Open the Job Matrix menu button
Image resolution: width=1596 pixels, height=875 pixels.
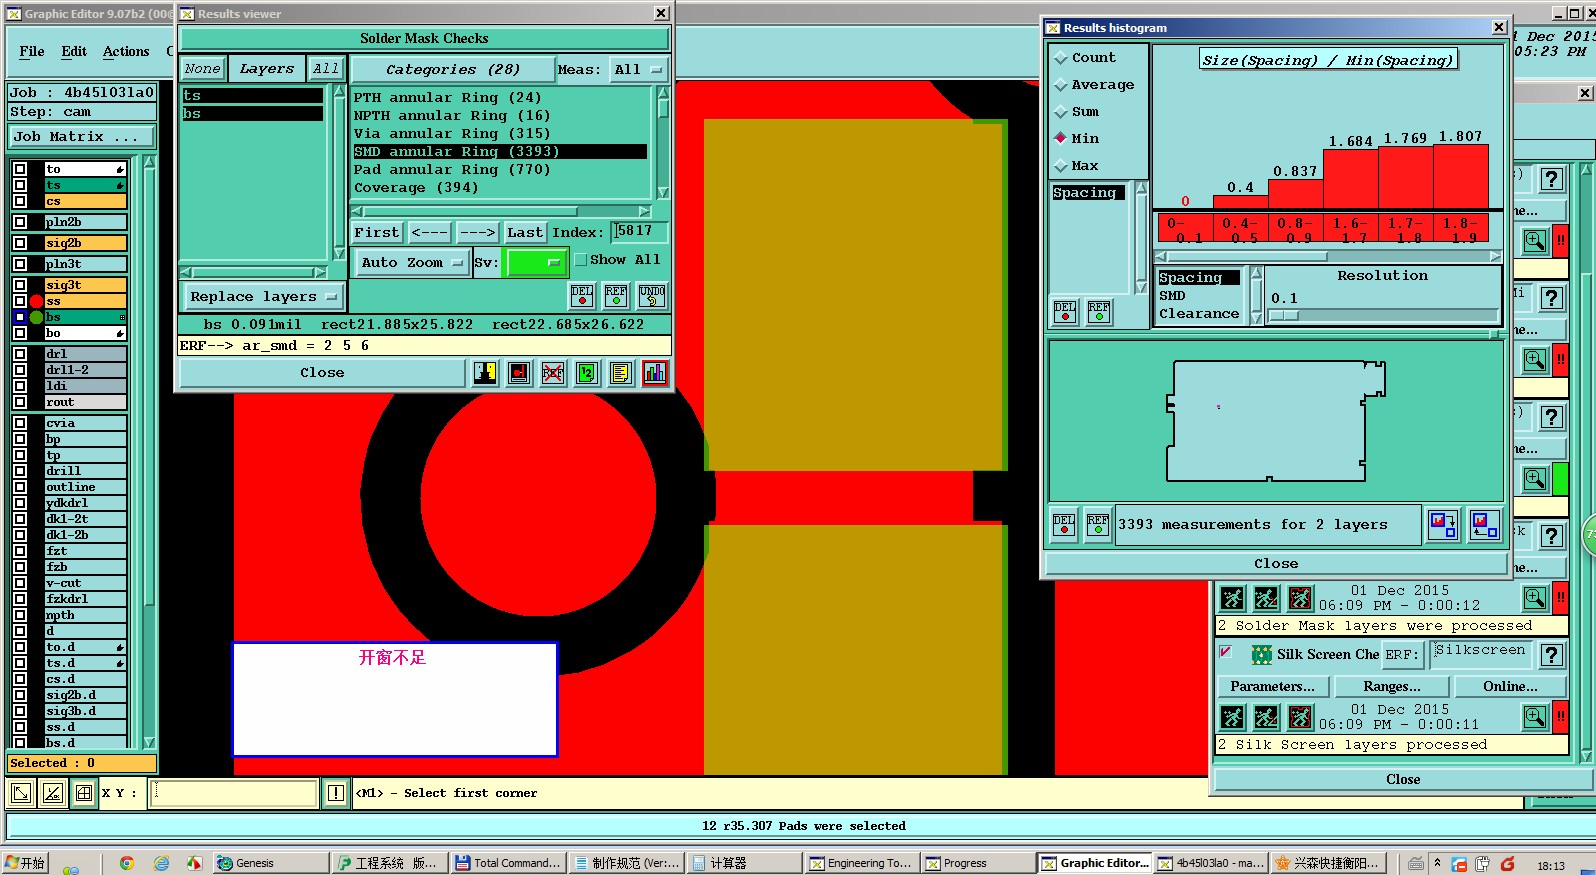point(82,136)
